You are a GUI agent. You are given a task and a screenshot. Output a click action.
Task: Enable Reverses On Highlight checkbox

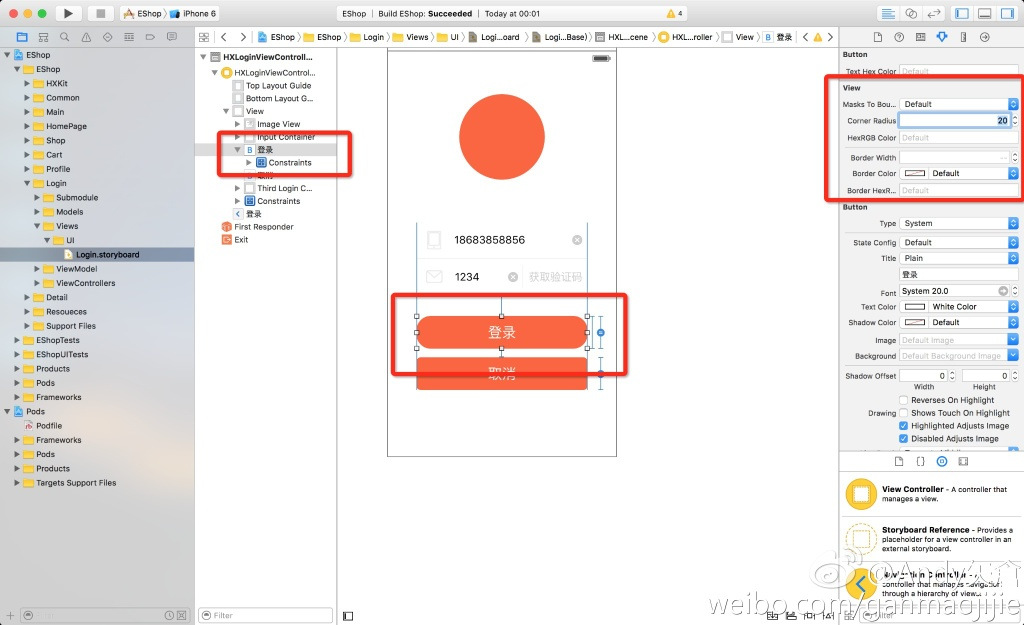pyautogui.click(x=904, y=400)
